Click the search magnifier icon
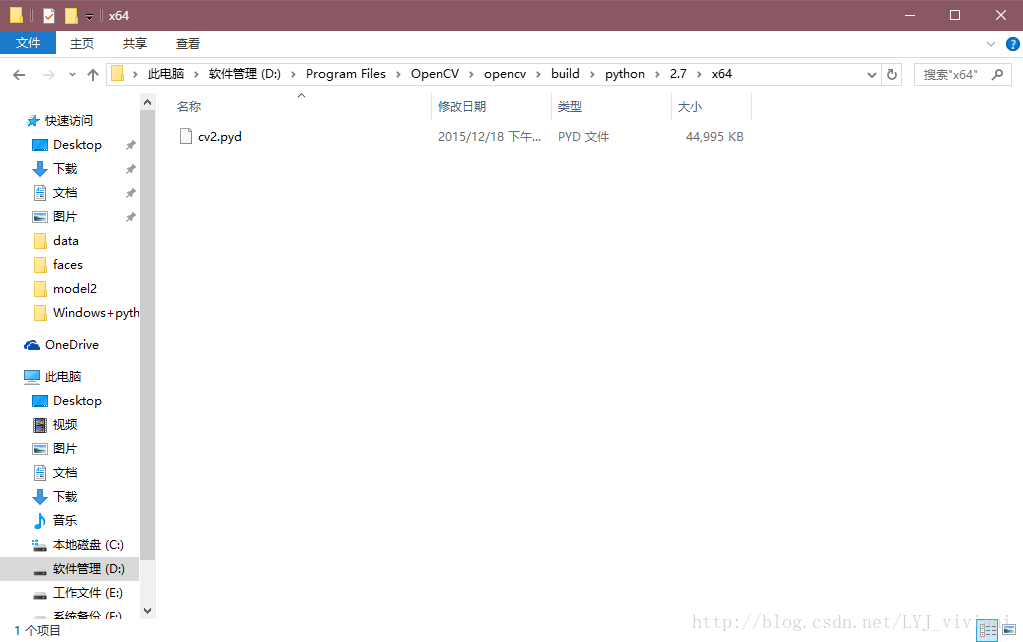1023x642 pixels. tap(998, 74)
